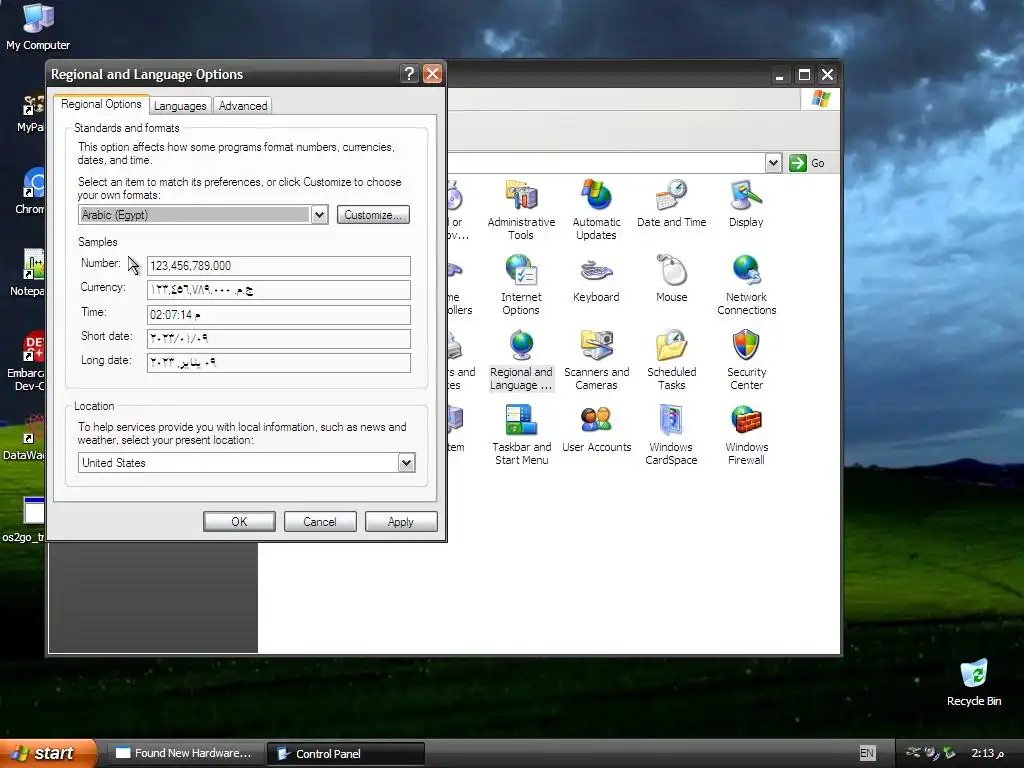Expand the Control Panel address bar dropdown

click(x=773, y=163)
